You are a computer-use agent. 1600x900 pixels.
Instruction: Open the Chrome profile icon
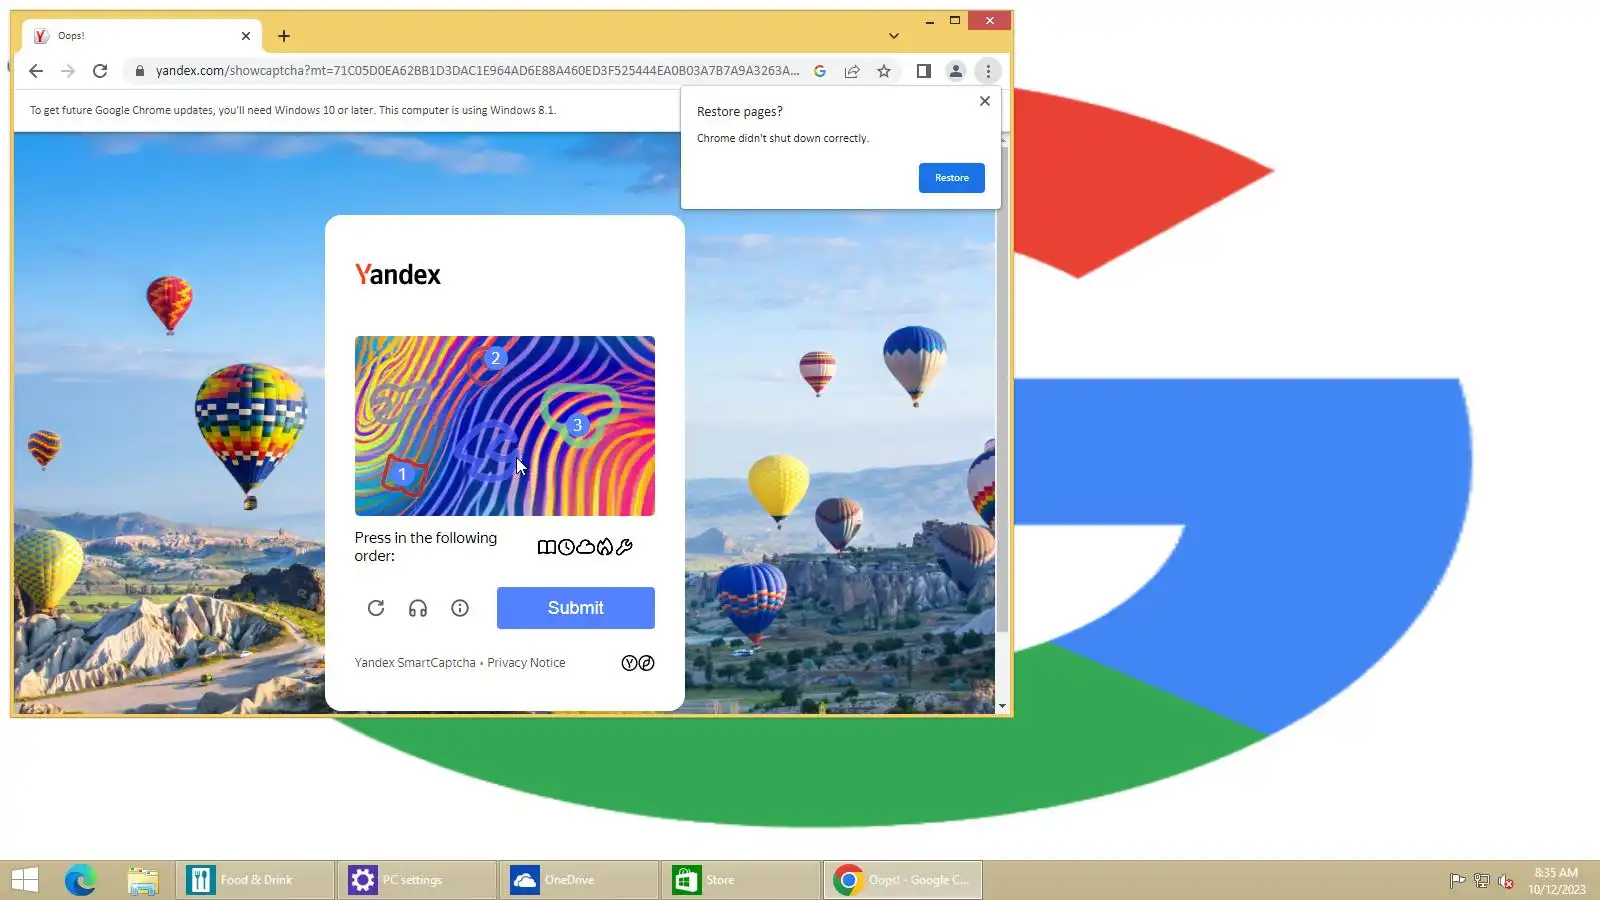(956, 71)
